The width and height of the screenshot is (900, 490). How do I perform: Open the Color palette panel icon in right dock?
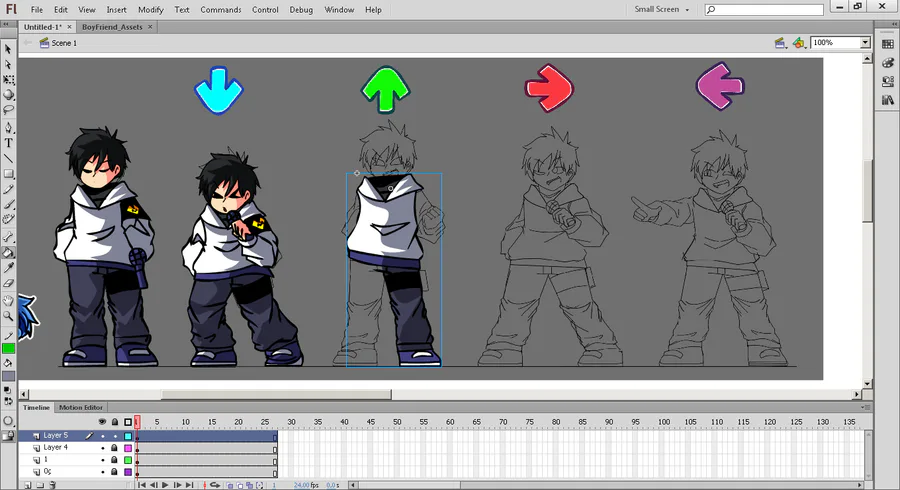pyautogui.click(x=887, y=63)
